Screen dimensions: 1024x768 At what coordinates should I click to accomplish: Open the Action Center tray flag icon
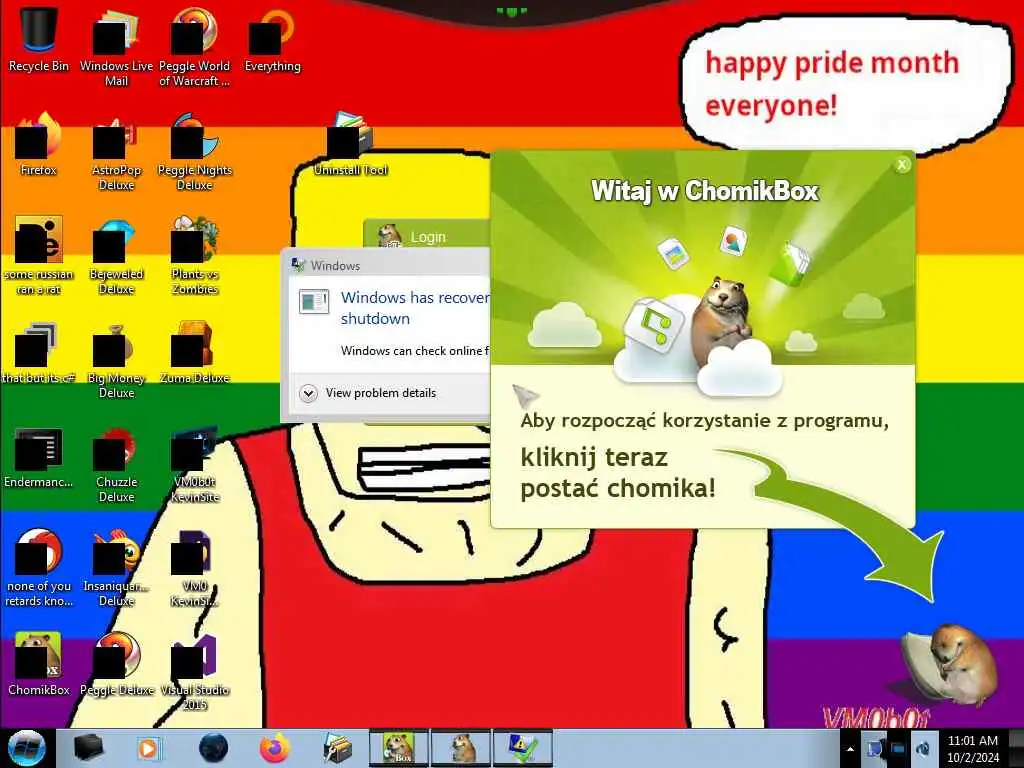pyautogui.click(x=874, y=748)
